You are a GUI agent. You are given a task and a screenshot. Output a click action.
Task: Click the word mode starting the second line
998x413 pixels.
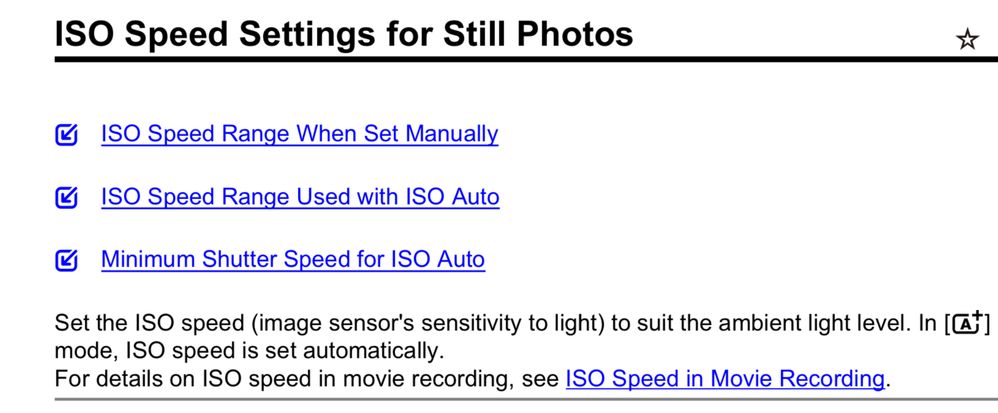(x=80, y=352)
